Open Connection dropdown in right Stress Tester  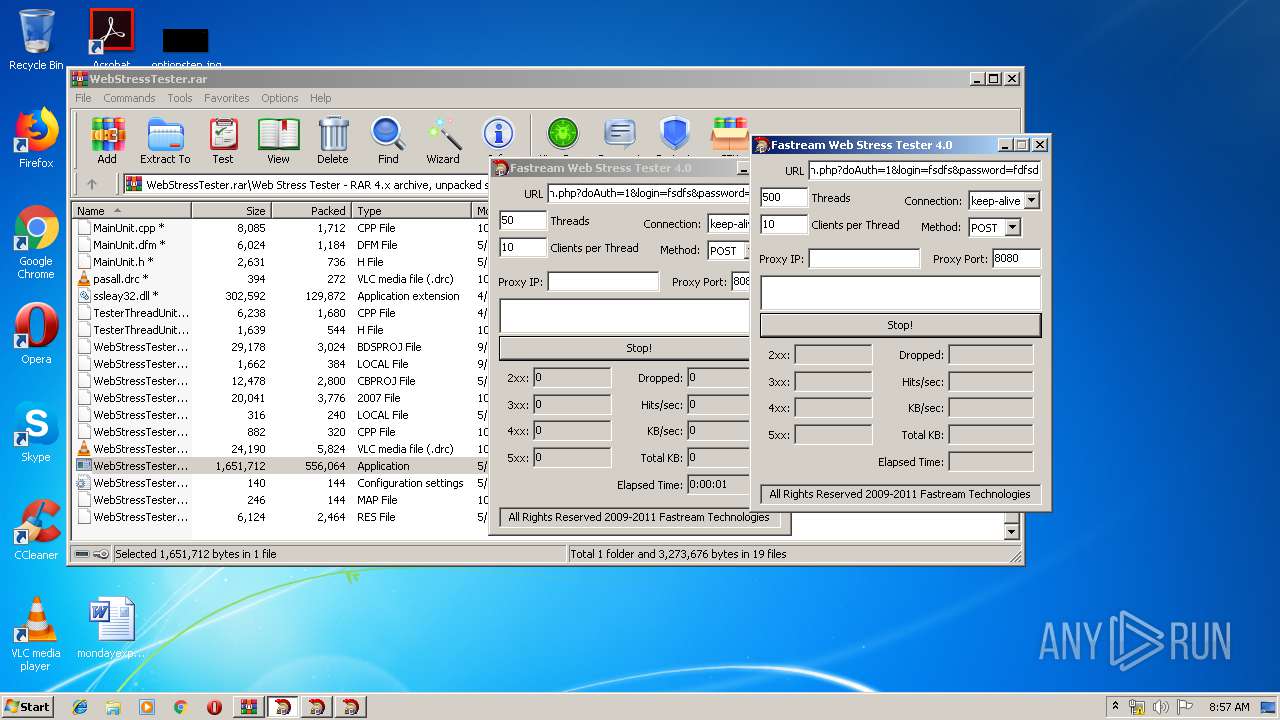1031,201
